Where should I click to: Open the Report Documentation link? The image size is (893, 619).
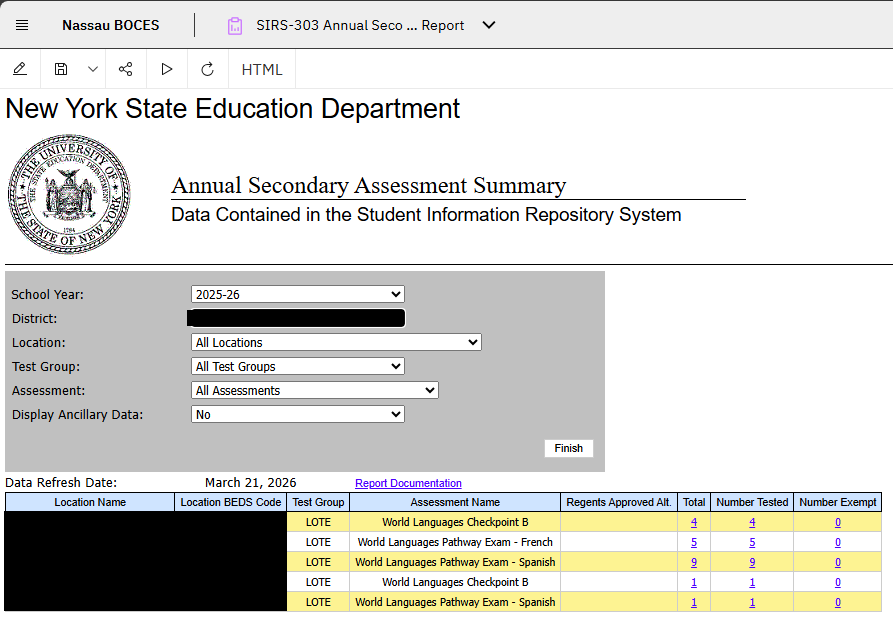[x=408, y=483]
